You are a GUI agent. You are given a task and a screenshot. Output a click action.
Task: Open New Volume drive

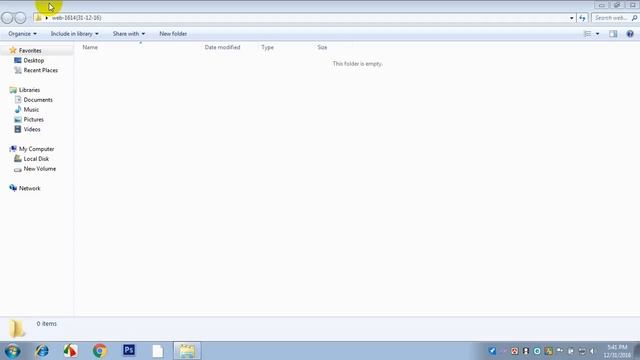tap(40, 169)
